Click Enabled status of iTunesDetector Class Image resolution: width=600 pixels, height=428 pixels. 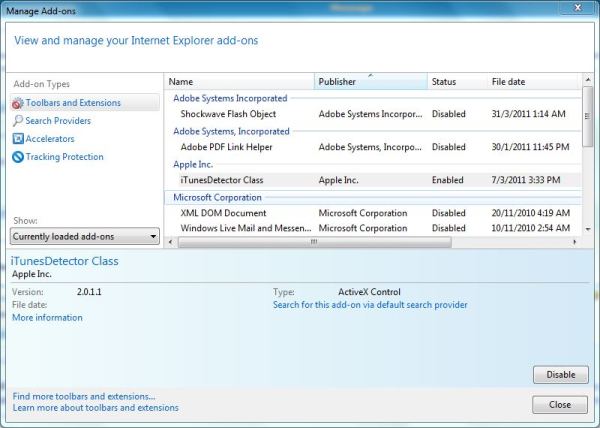click(x=447, y=180)
